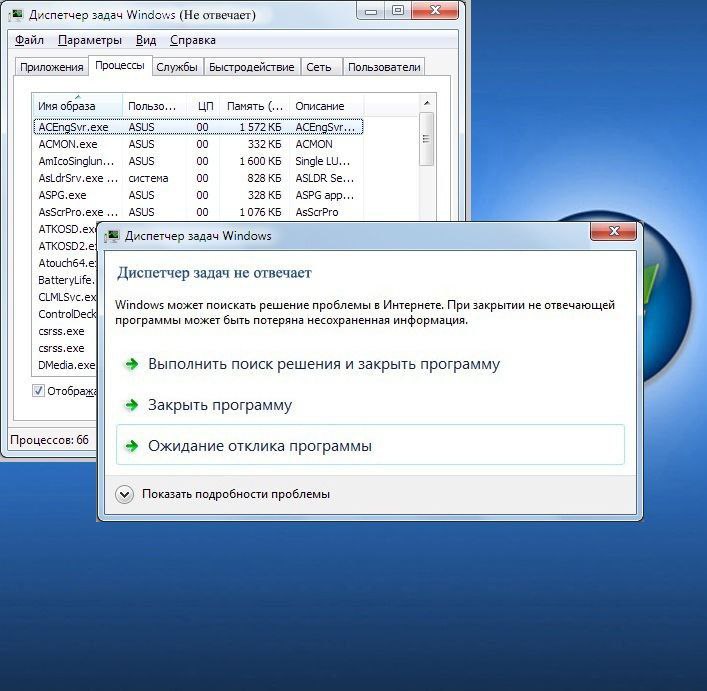This screenshot has height=691, width=707.
Task: Click memory value '828 КБ'
Action: [x=264, y=178]
